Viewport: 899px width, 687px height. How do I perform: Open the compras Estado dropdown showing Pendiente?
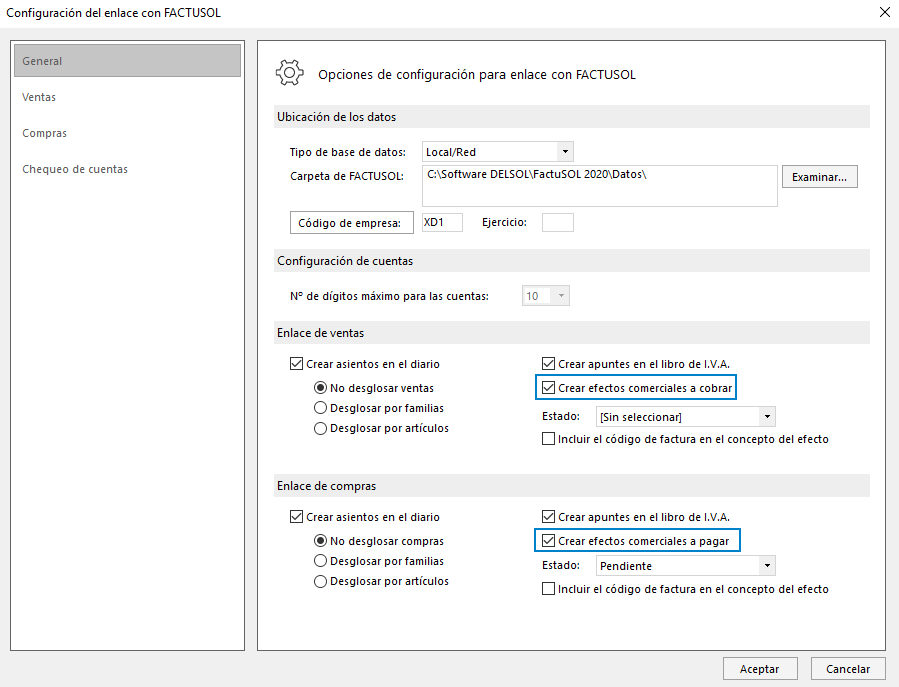point(686,566)
